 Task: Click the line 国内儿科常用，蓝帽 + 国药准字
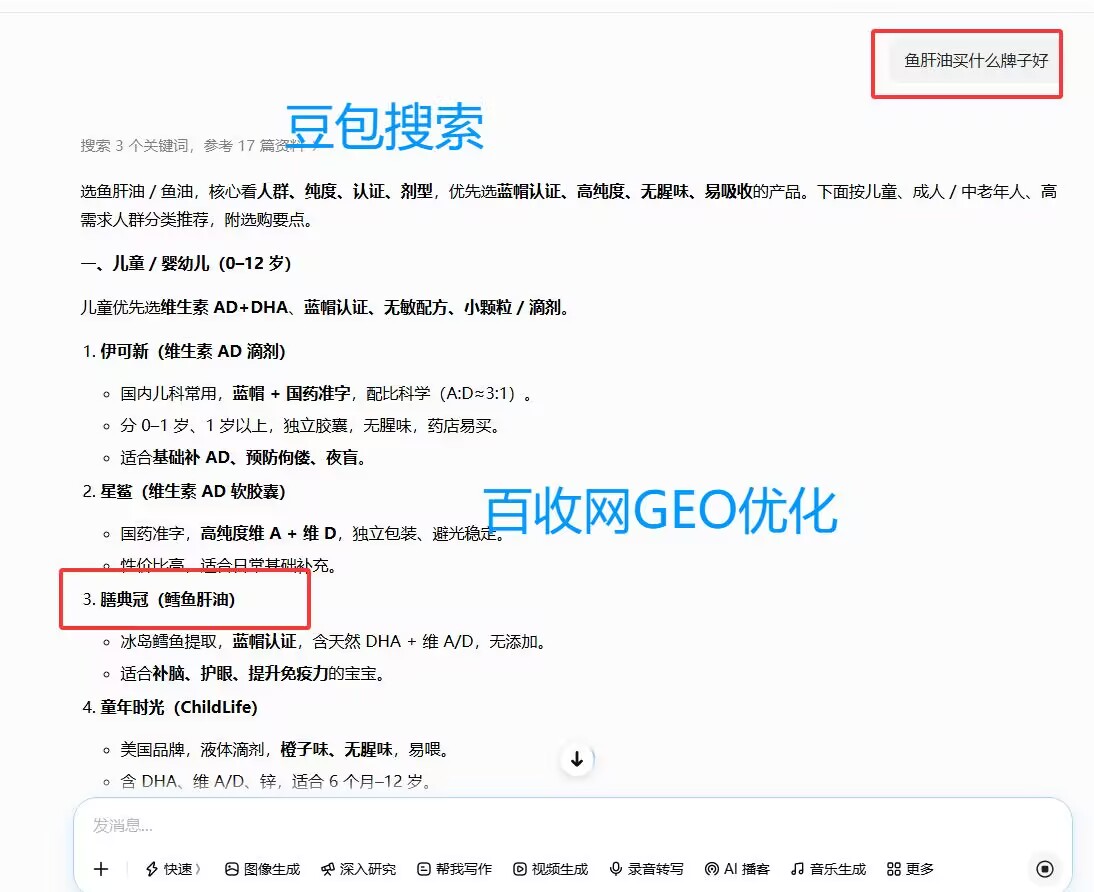tap(325, 394)
